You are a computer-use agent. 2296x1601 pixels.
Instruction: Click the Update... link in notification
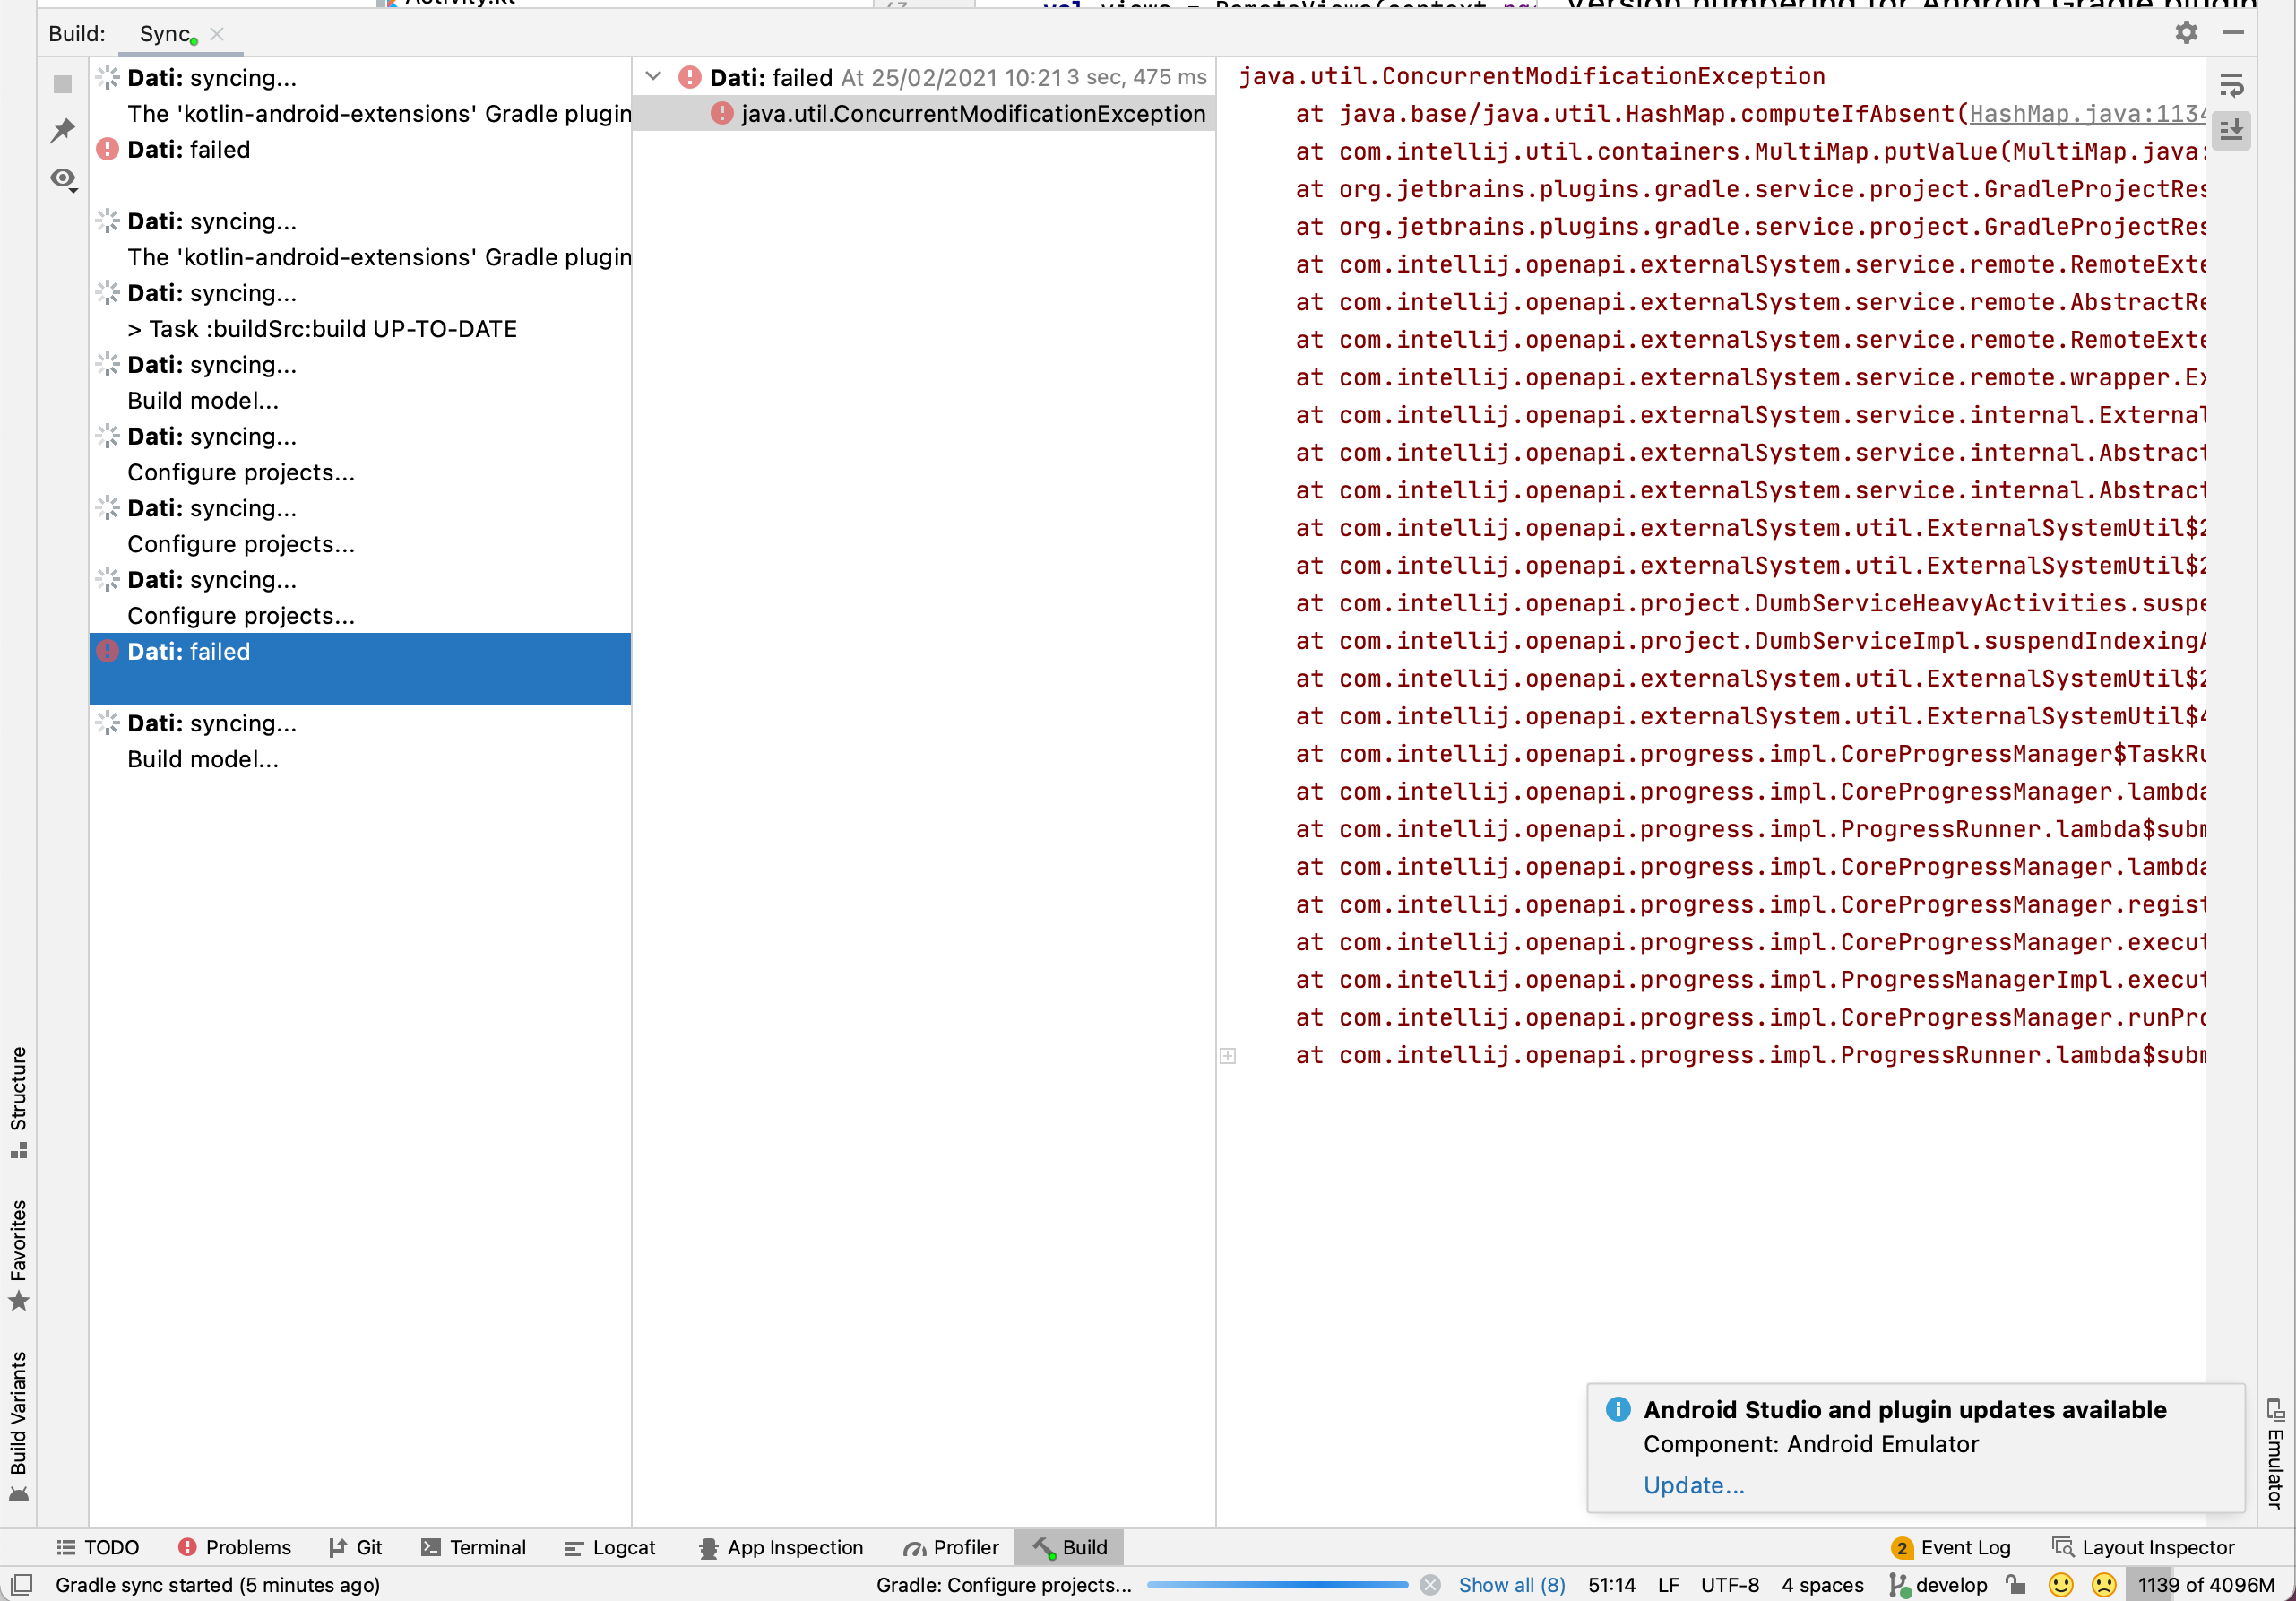click(x=1693, y=1485)
